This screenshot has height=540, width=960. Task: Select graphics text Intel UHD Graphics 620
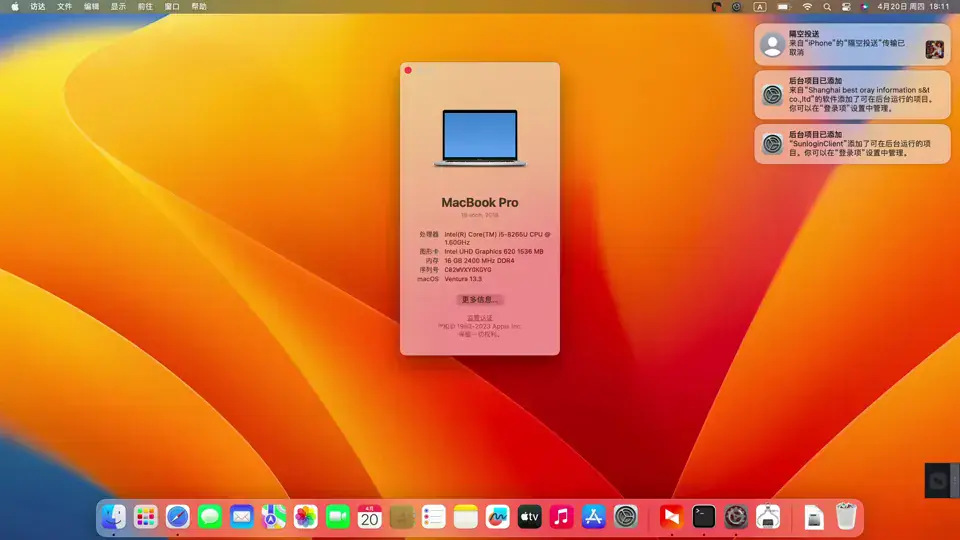point(493,252)
